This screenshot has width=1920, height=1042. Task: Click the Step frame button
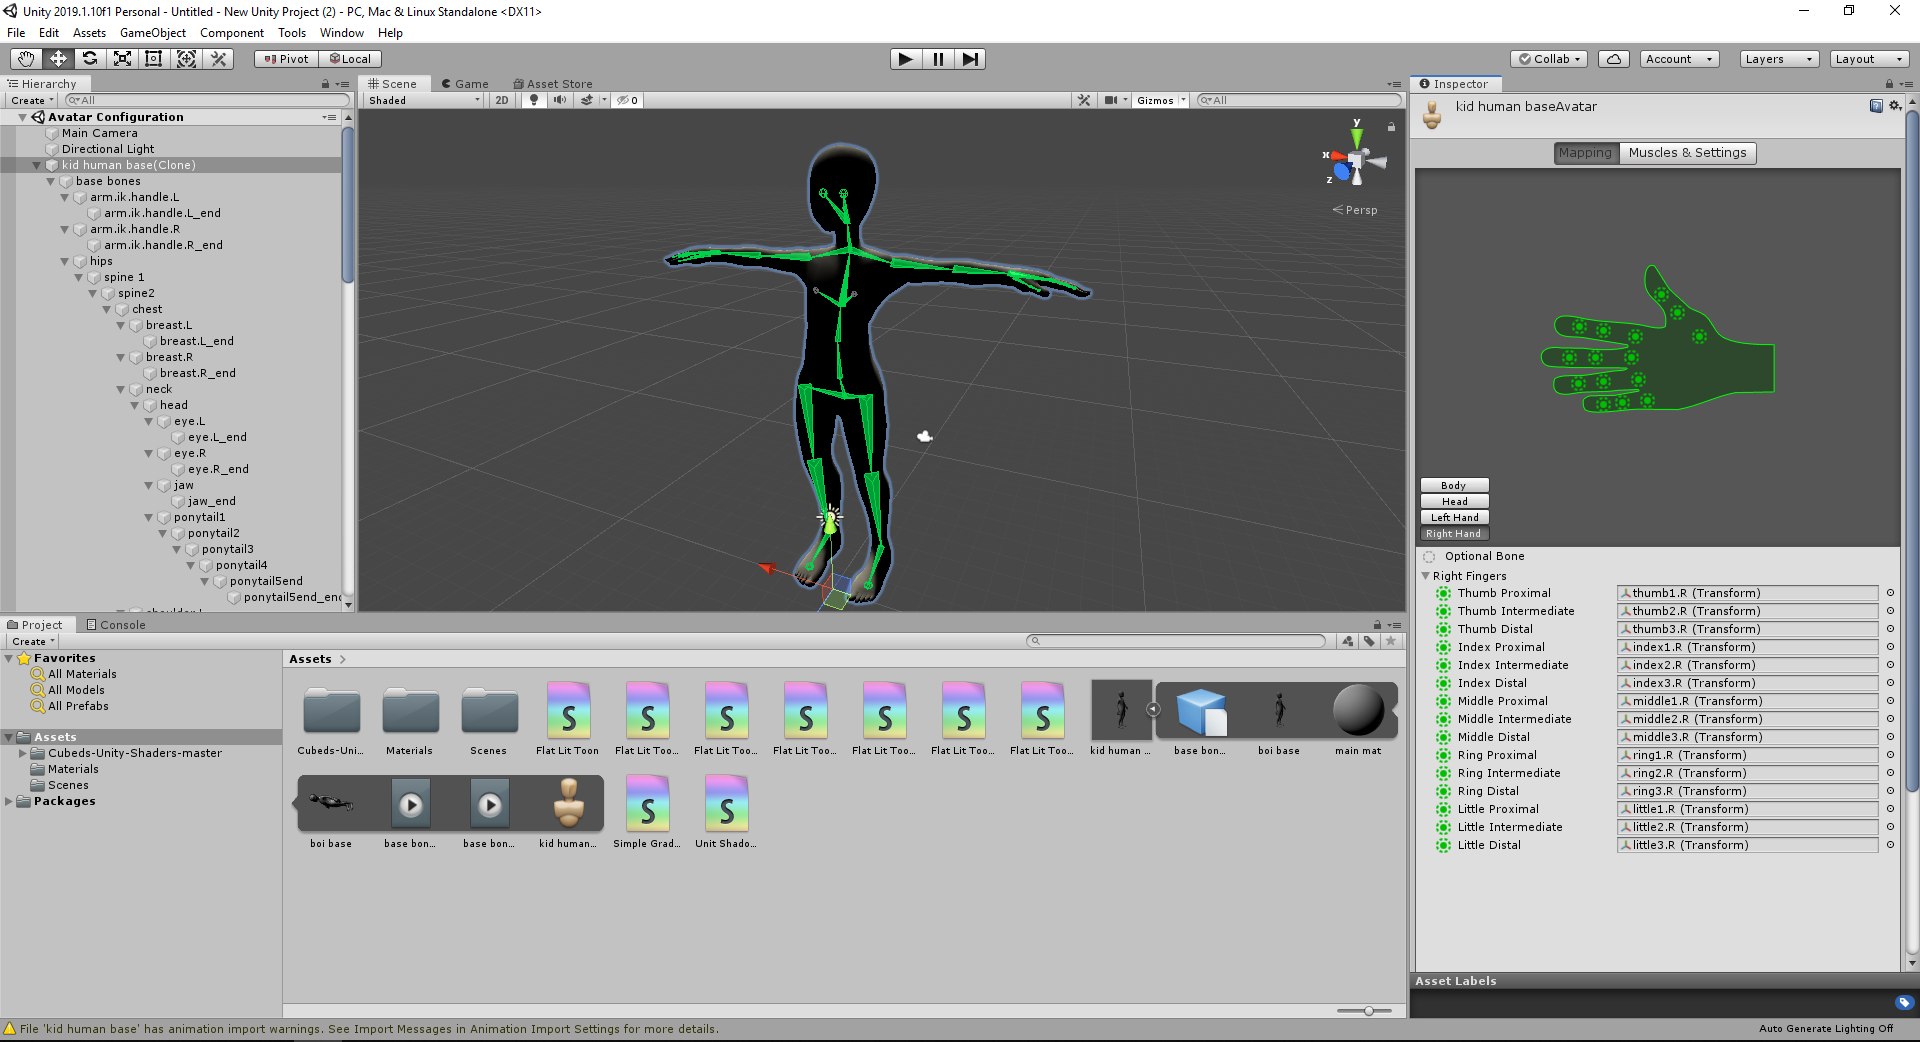[970, 59]
